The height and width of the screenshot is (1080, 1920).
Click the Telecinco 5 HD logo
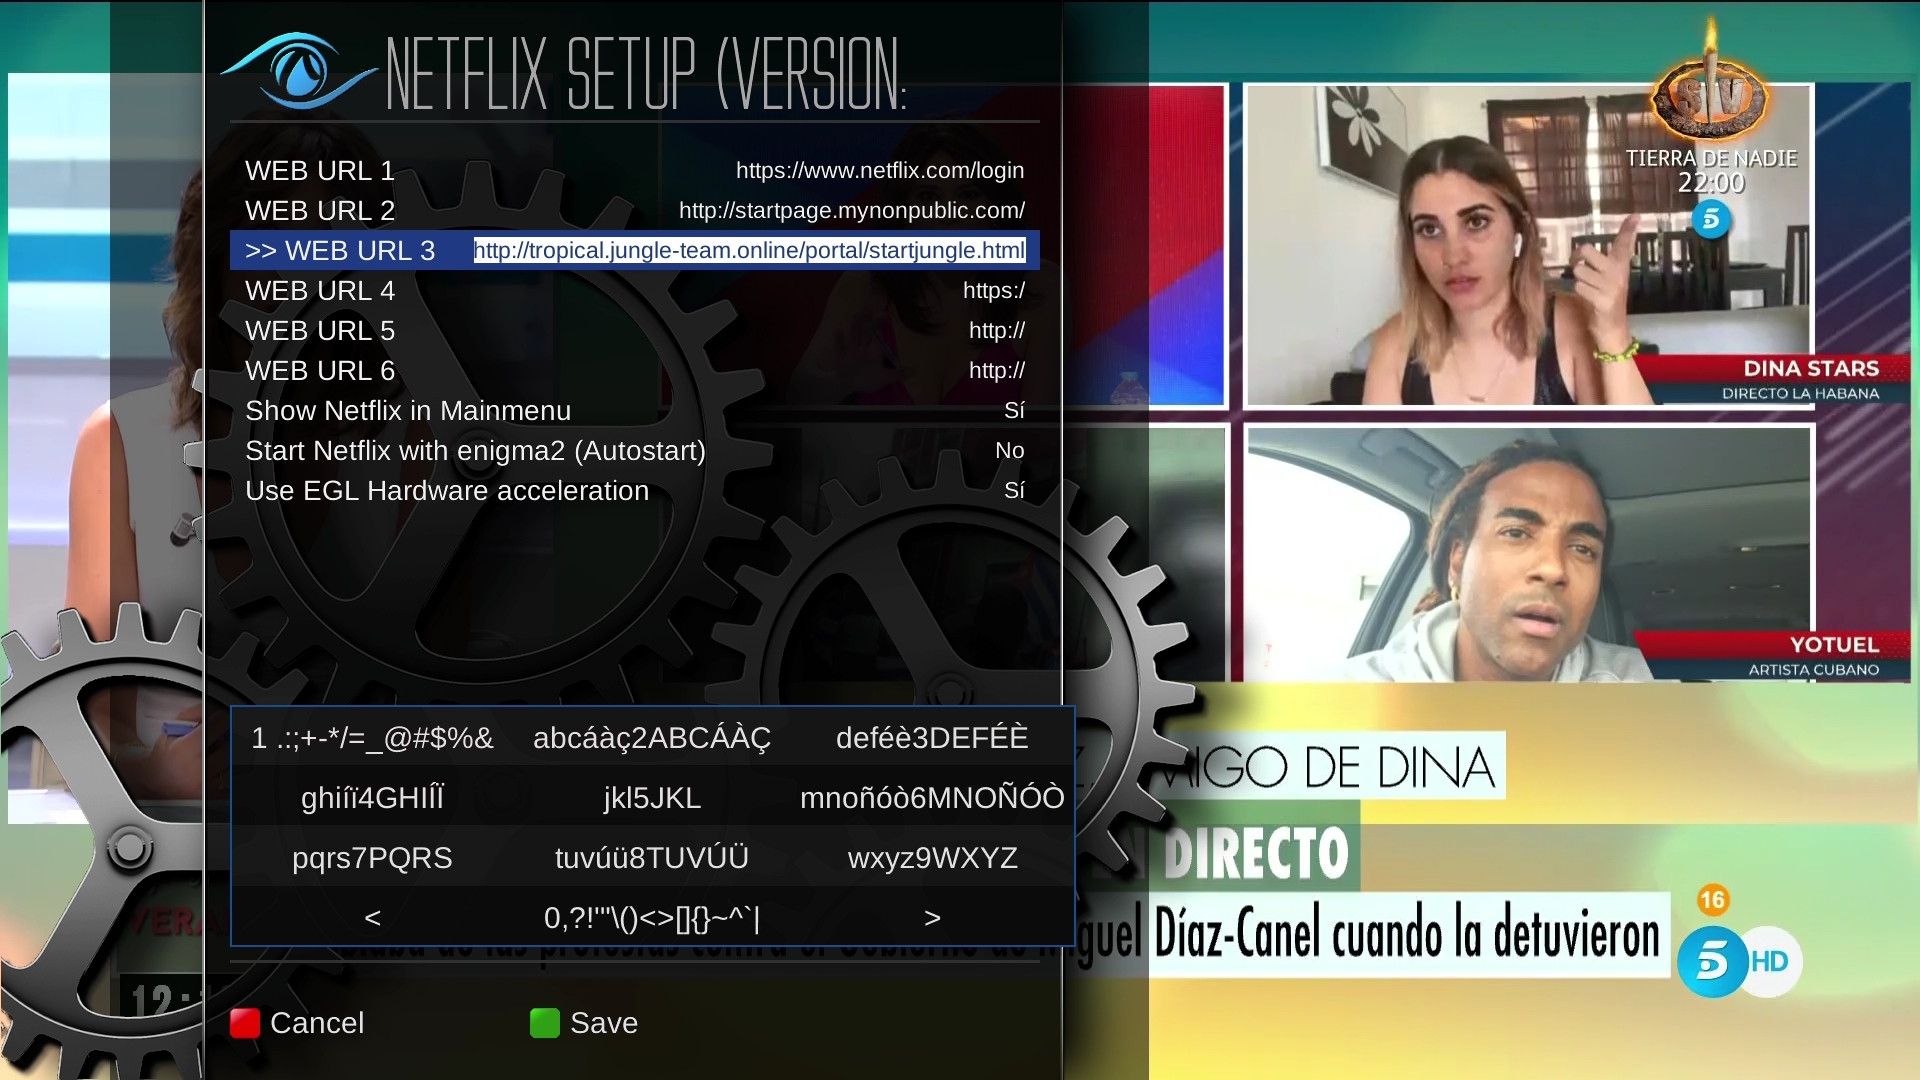1738,961
